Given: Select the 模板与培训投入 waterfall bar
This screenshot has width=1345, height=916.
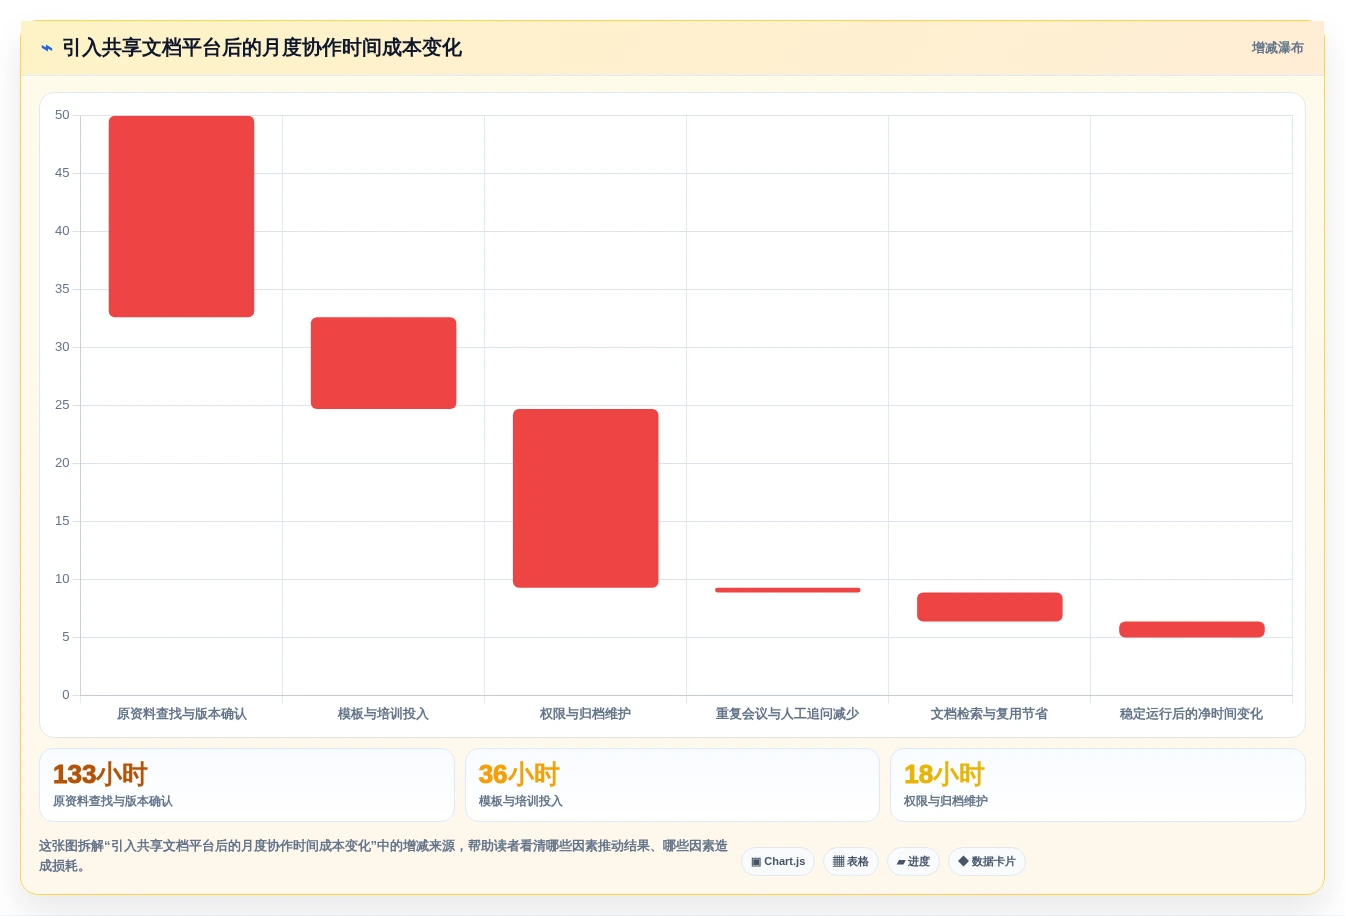Looking at the screenshot, I should tap(383, 363).
